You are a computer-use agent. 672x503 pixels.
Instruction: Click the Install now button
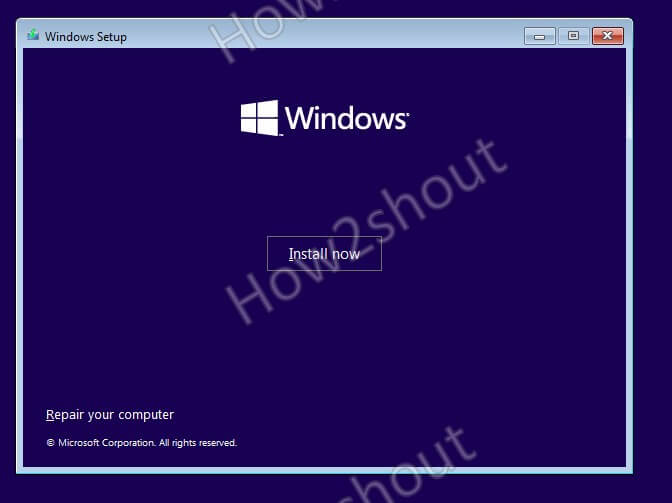324,254
